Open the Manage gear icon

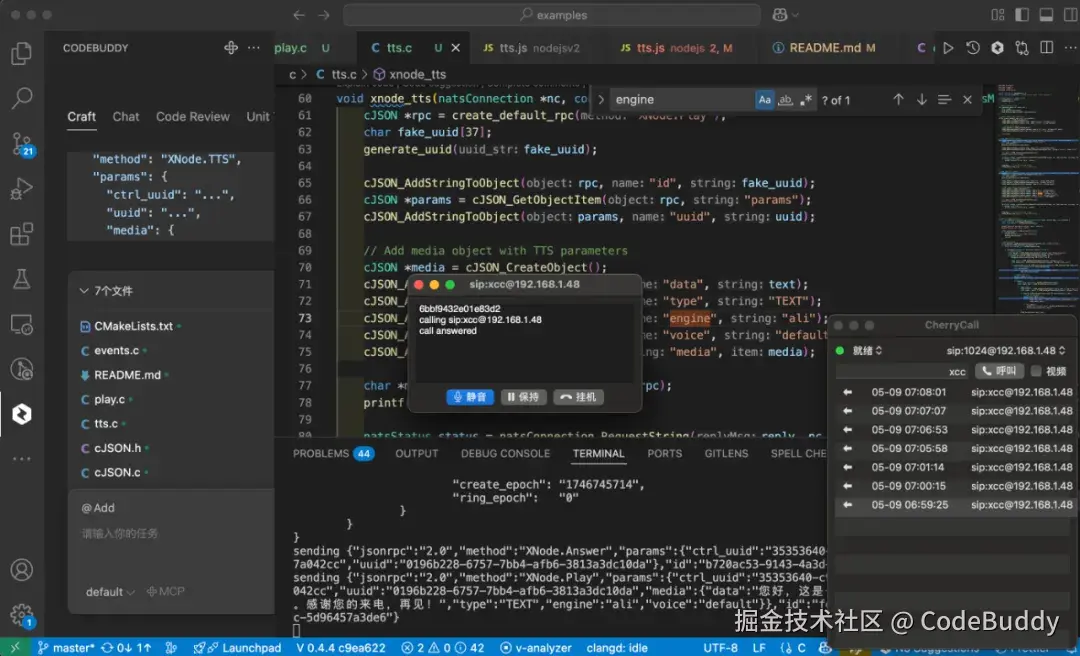pyautogui.click(x=21, y=615)
